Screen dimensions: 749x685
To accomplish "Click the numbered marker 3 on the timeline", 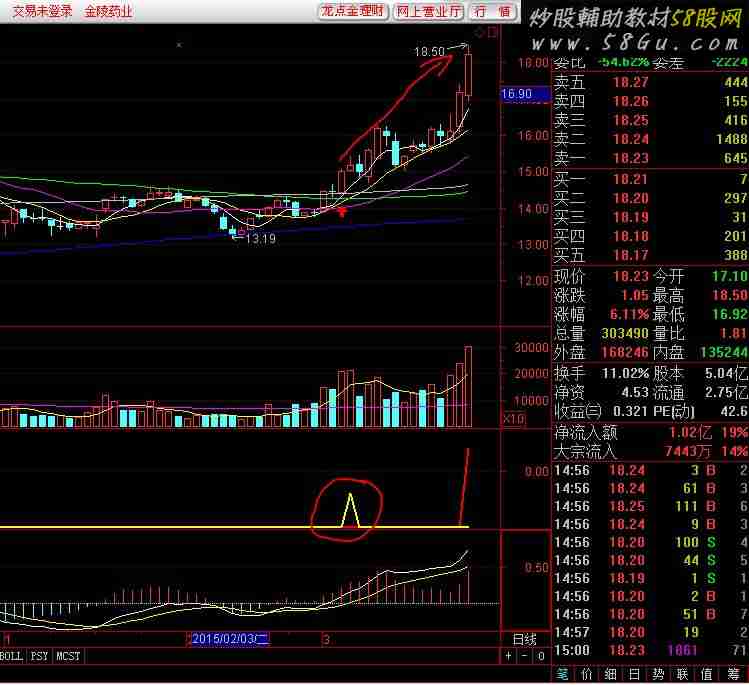I will pos(326,639).
